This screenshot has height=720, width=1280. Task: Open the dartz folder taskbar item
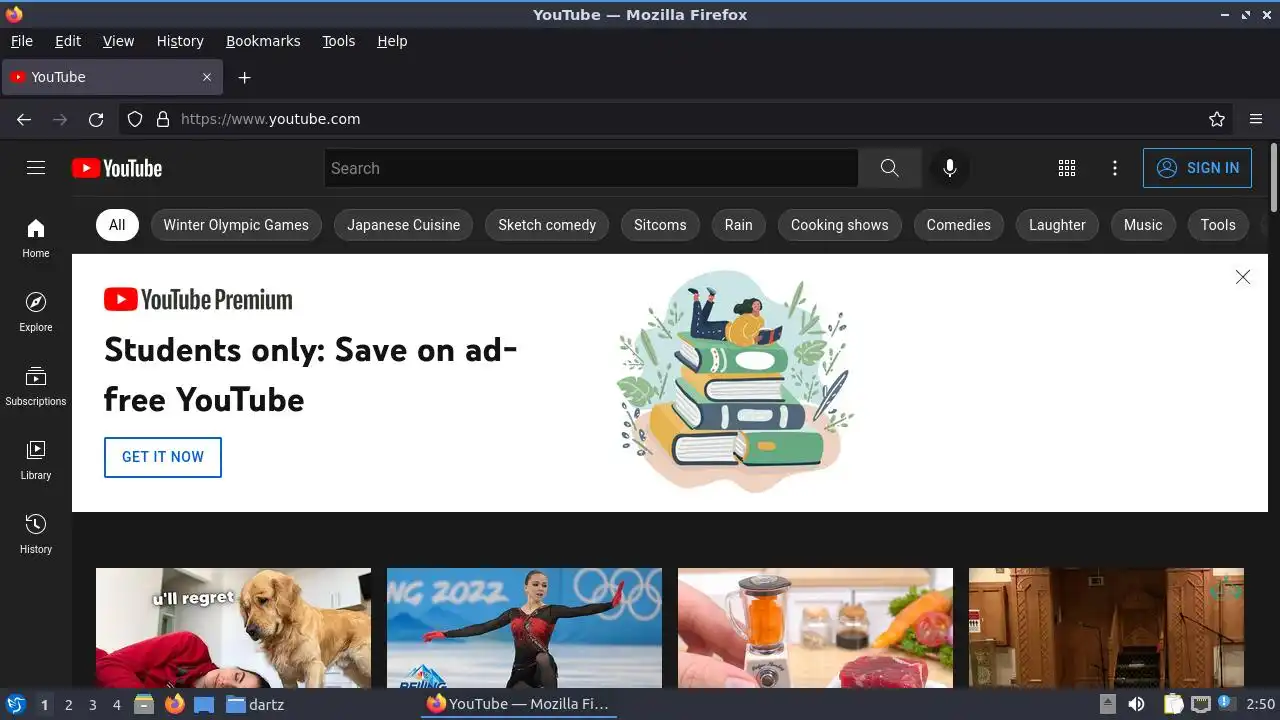(x=255, y=704)
